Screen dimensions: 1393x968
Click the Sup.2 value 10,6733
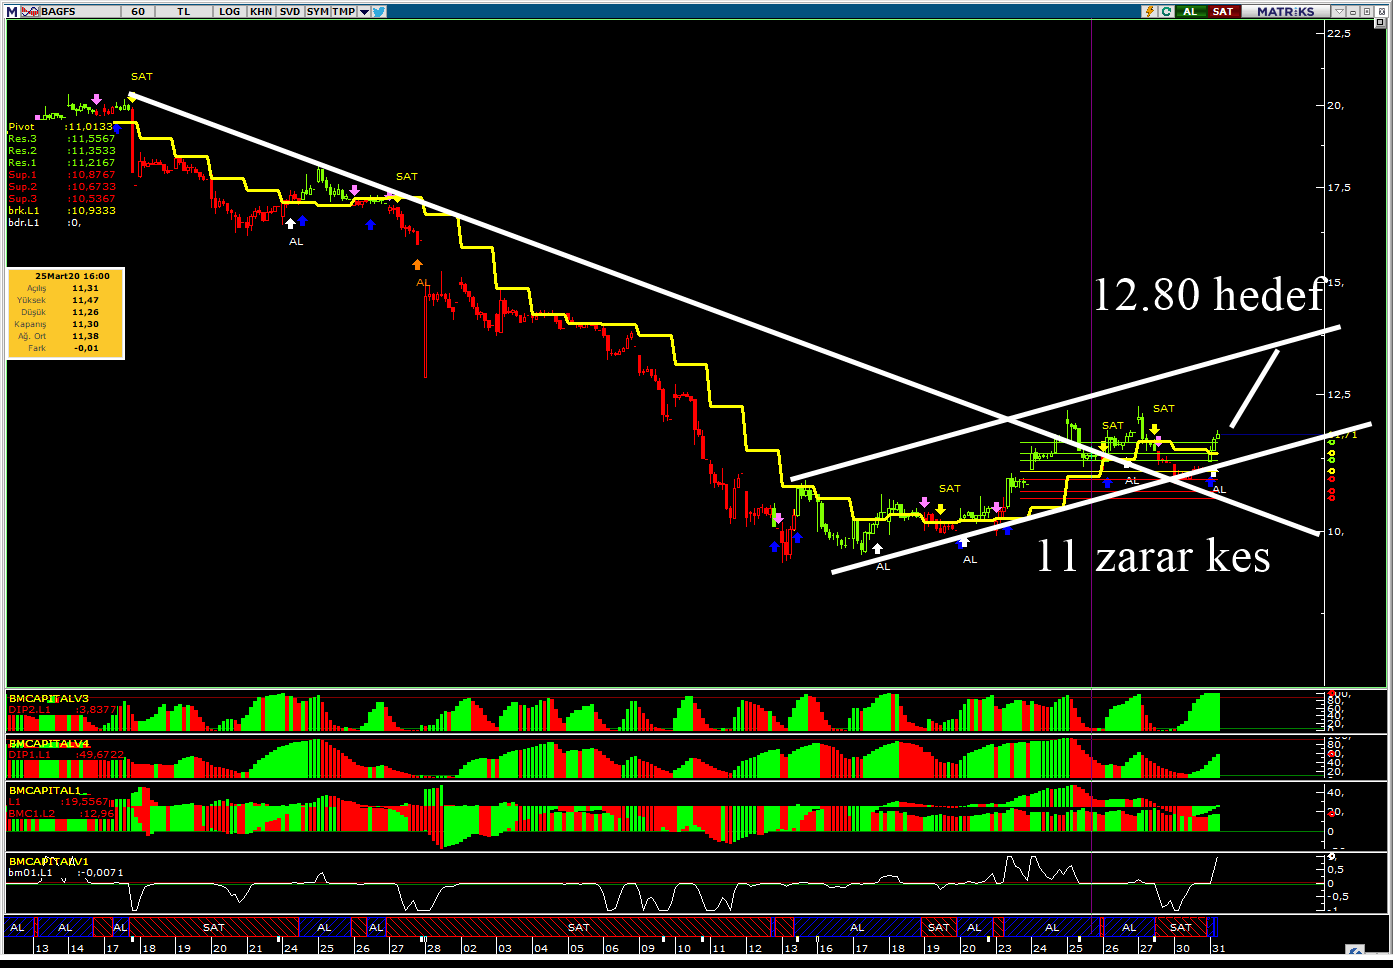[x=91, y=187]
